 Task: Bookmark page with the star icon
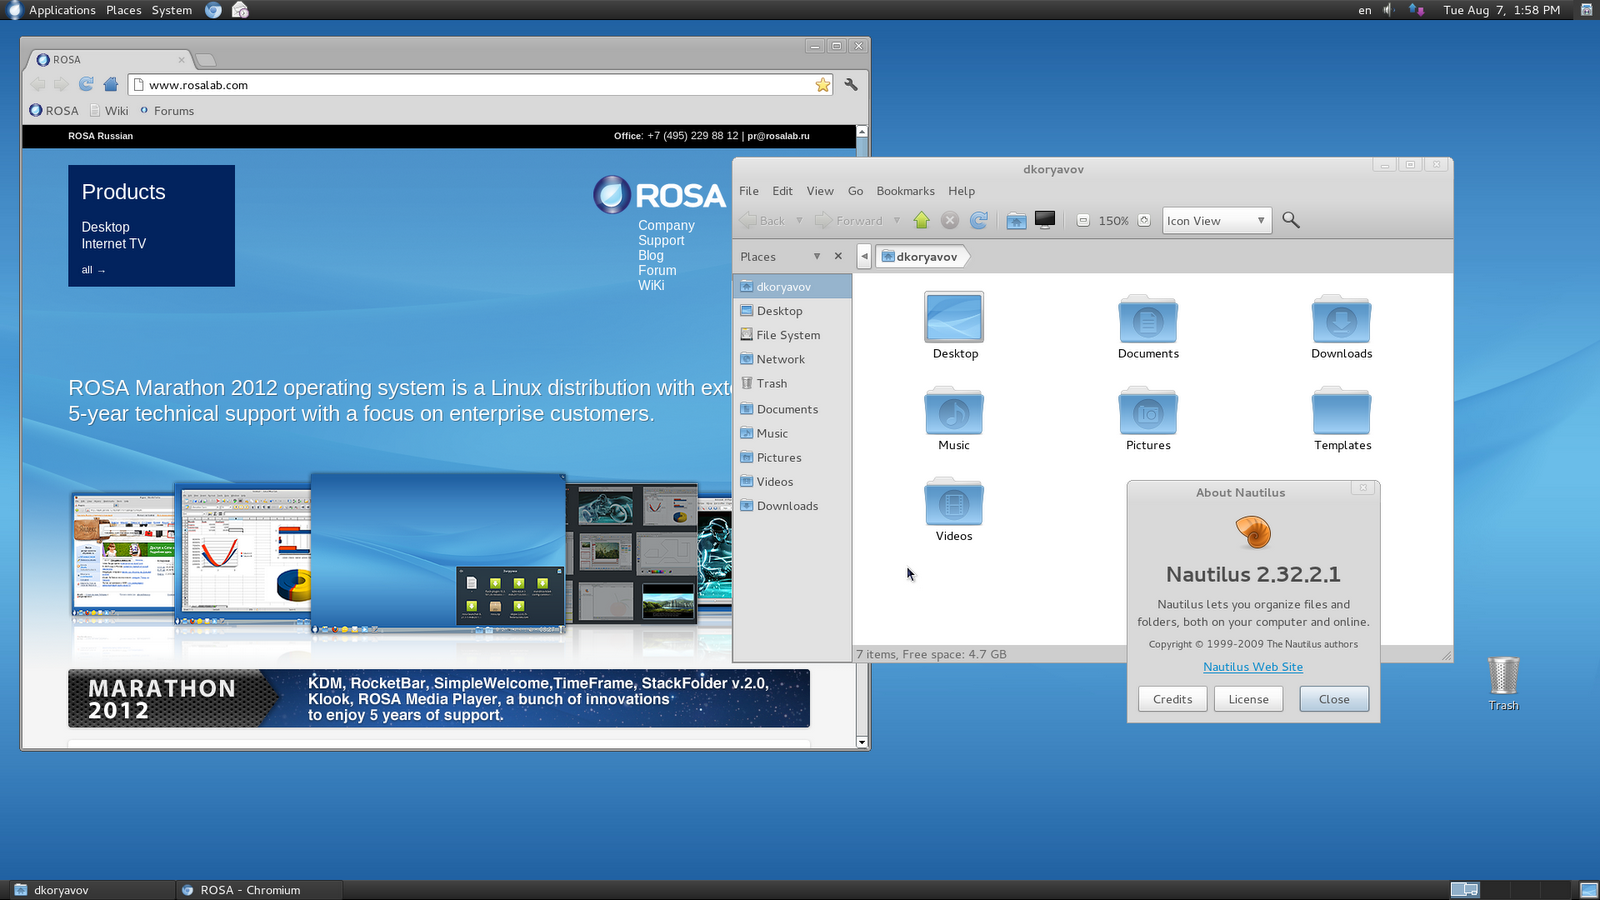coord(823,85)
